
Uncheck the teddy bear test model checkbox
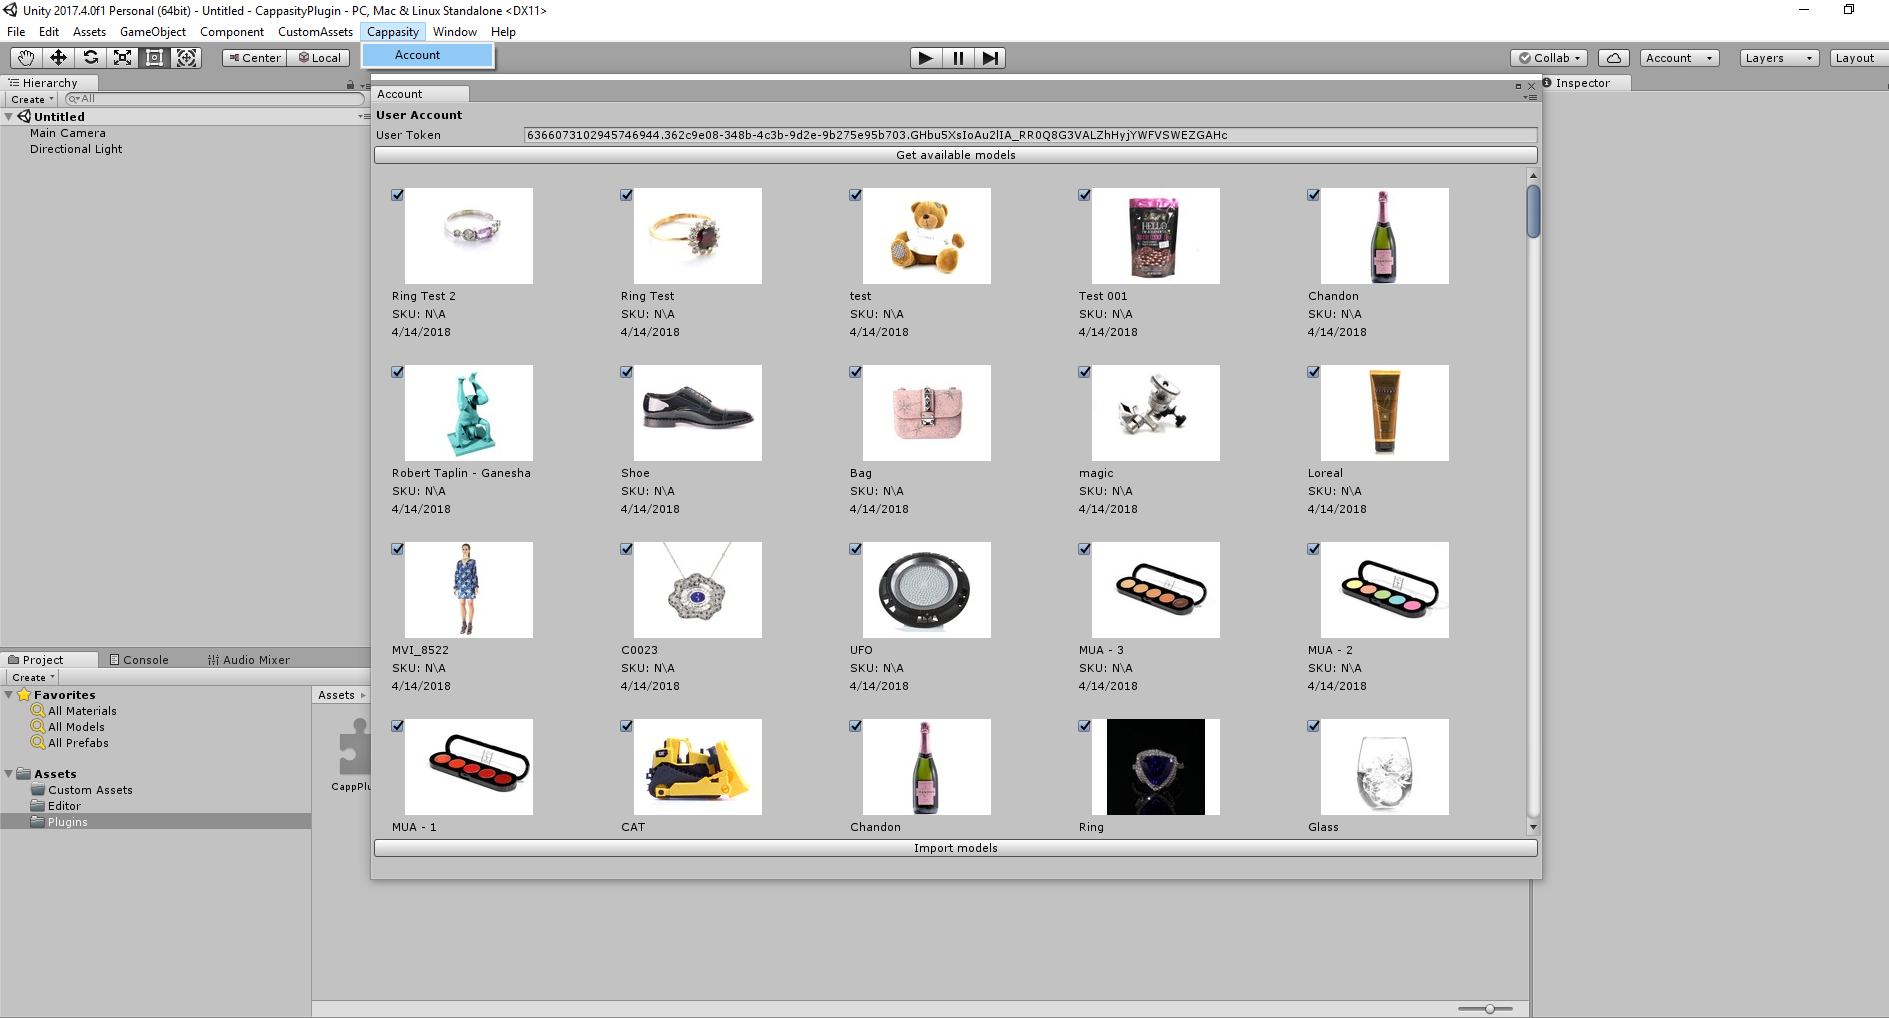point(856,195)
